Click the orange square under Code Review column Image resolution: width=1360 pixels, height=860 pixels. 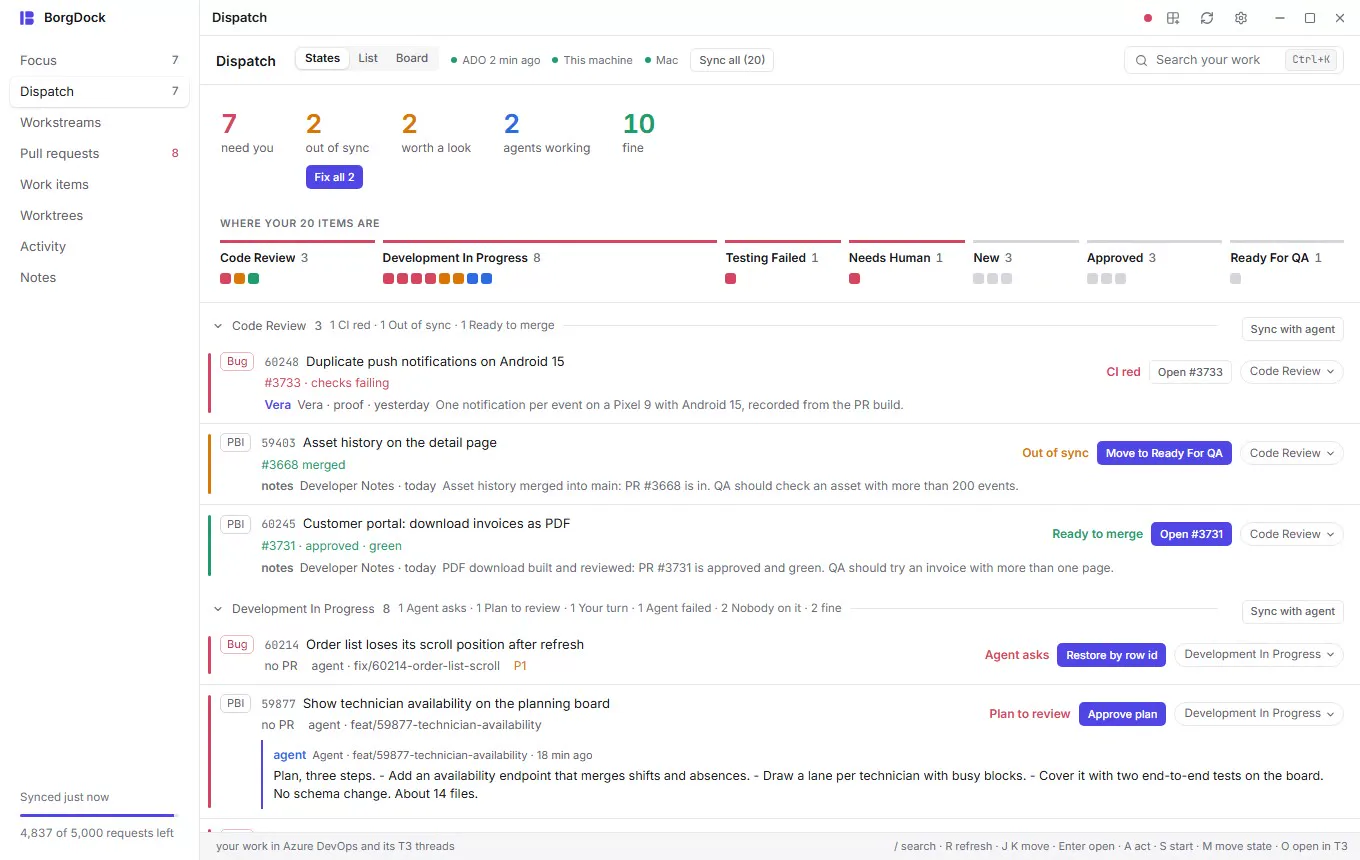coord(240,279)
